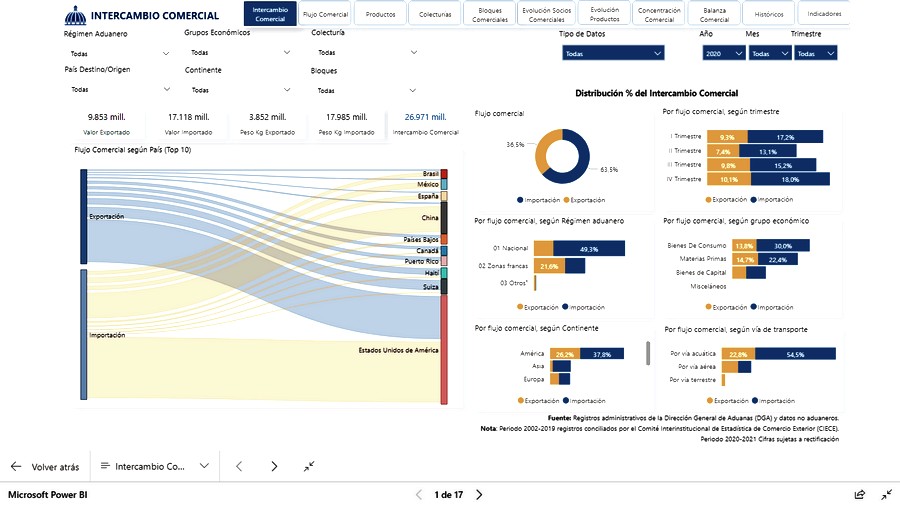The image size is (900, 506).
Task: Click the share icon in footer
Action: click(x=859, y=494)
